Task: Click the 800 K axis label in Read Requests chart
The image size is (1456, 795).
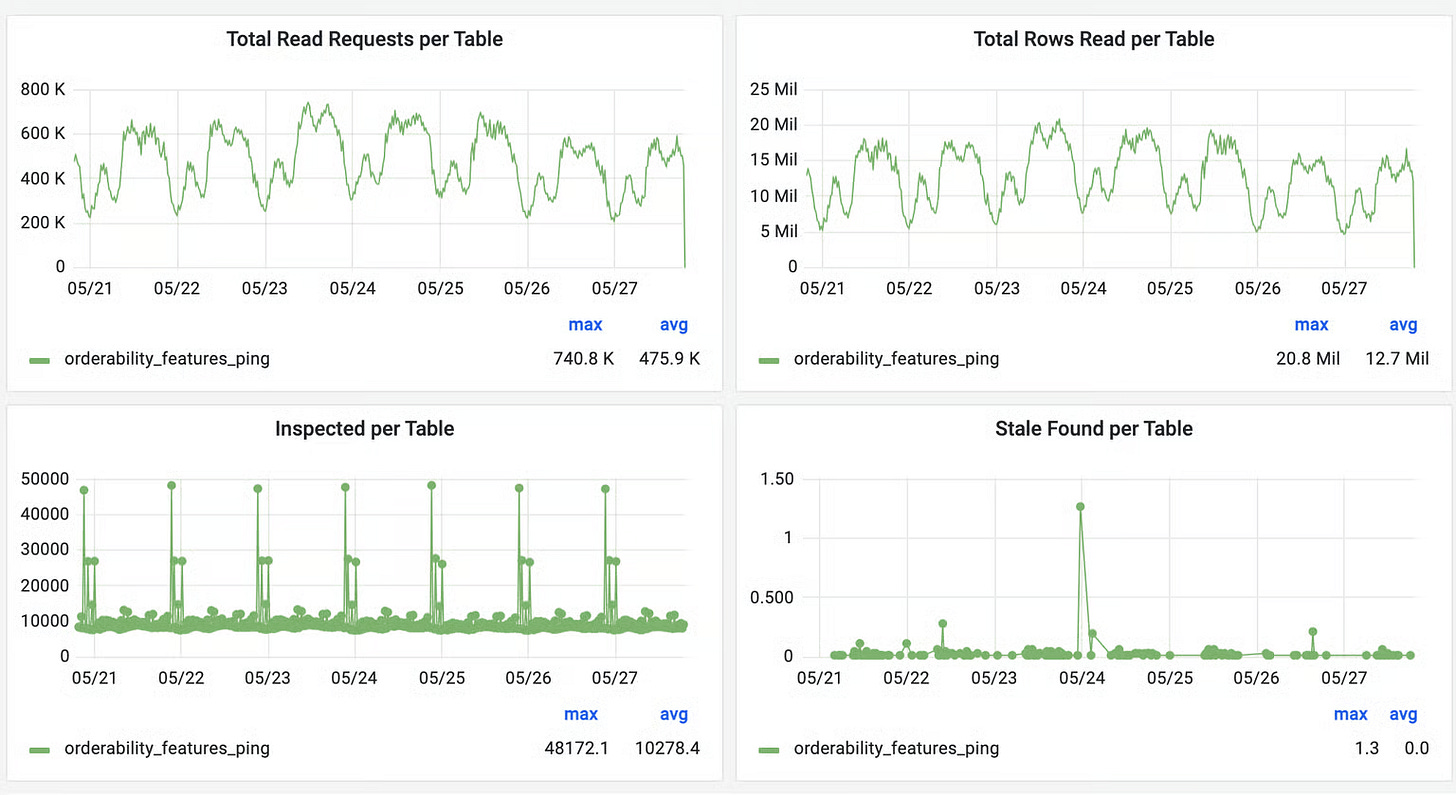Action: pyautogui.click(x=43, y=90)
